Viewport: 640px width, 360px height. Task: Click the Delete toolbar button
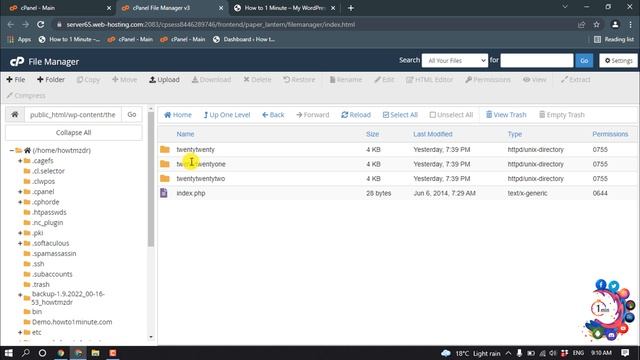point(257,80)
